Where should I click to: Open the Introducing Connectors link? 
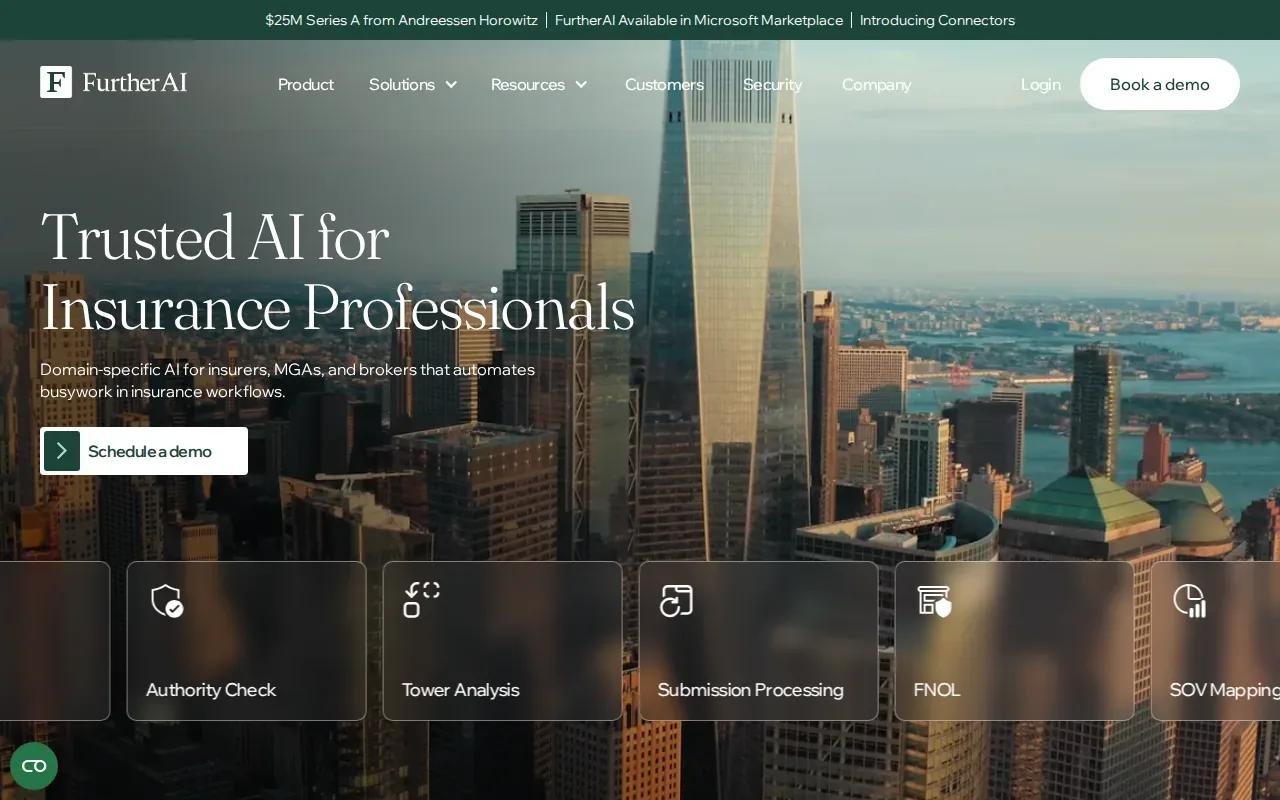(937, 20)
